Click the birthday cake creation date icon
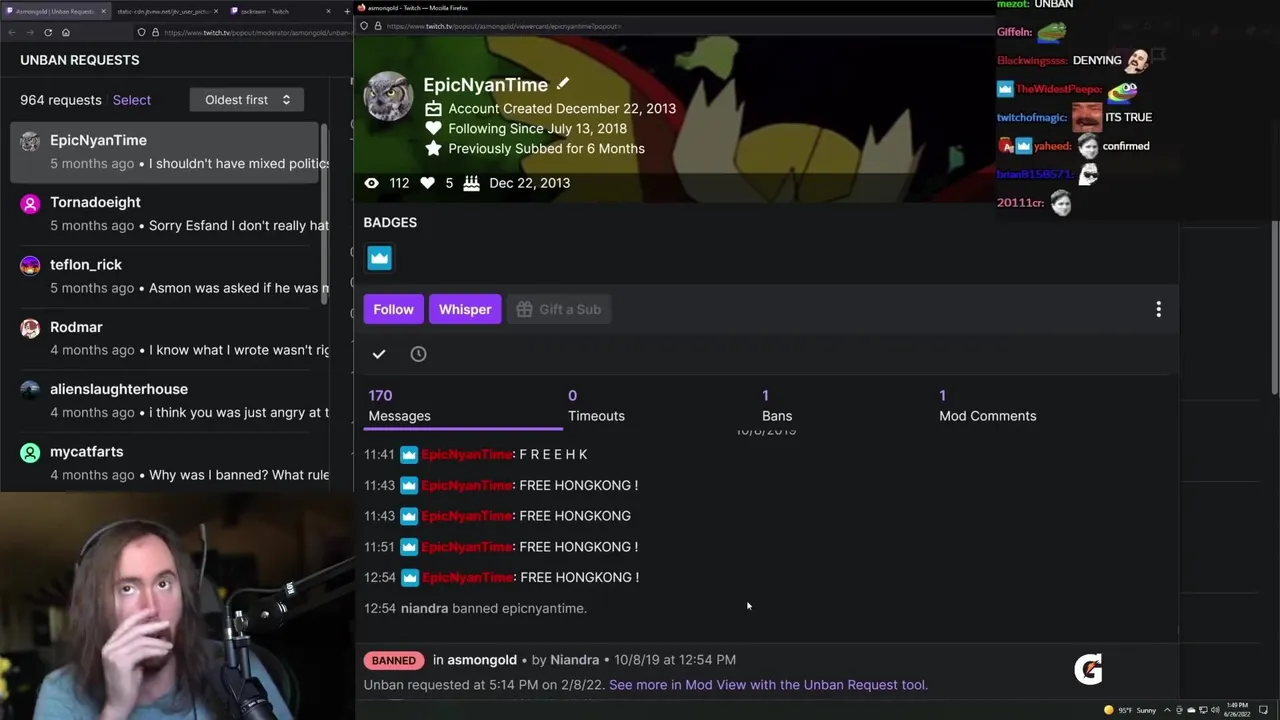 tap(471, 183)
